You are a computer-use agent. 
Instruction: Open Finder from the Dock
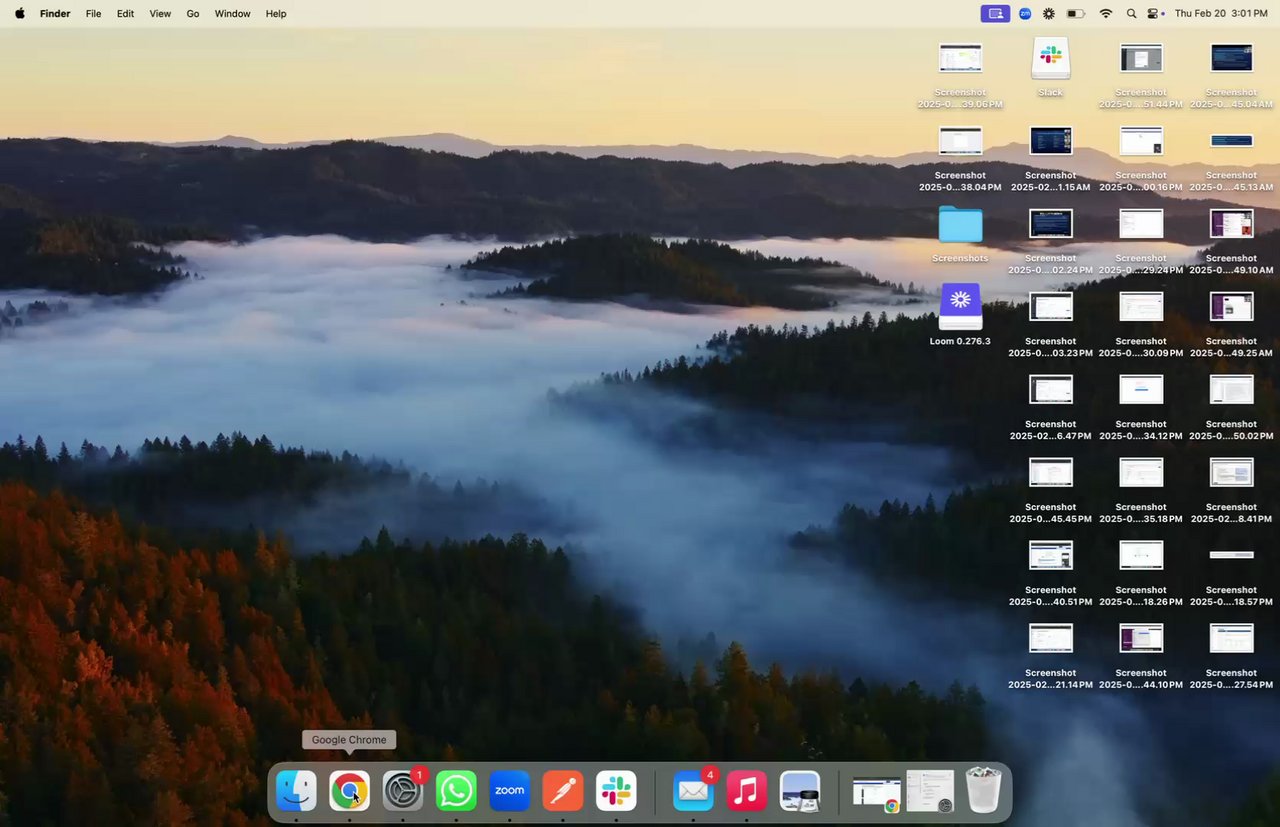296,791
